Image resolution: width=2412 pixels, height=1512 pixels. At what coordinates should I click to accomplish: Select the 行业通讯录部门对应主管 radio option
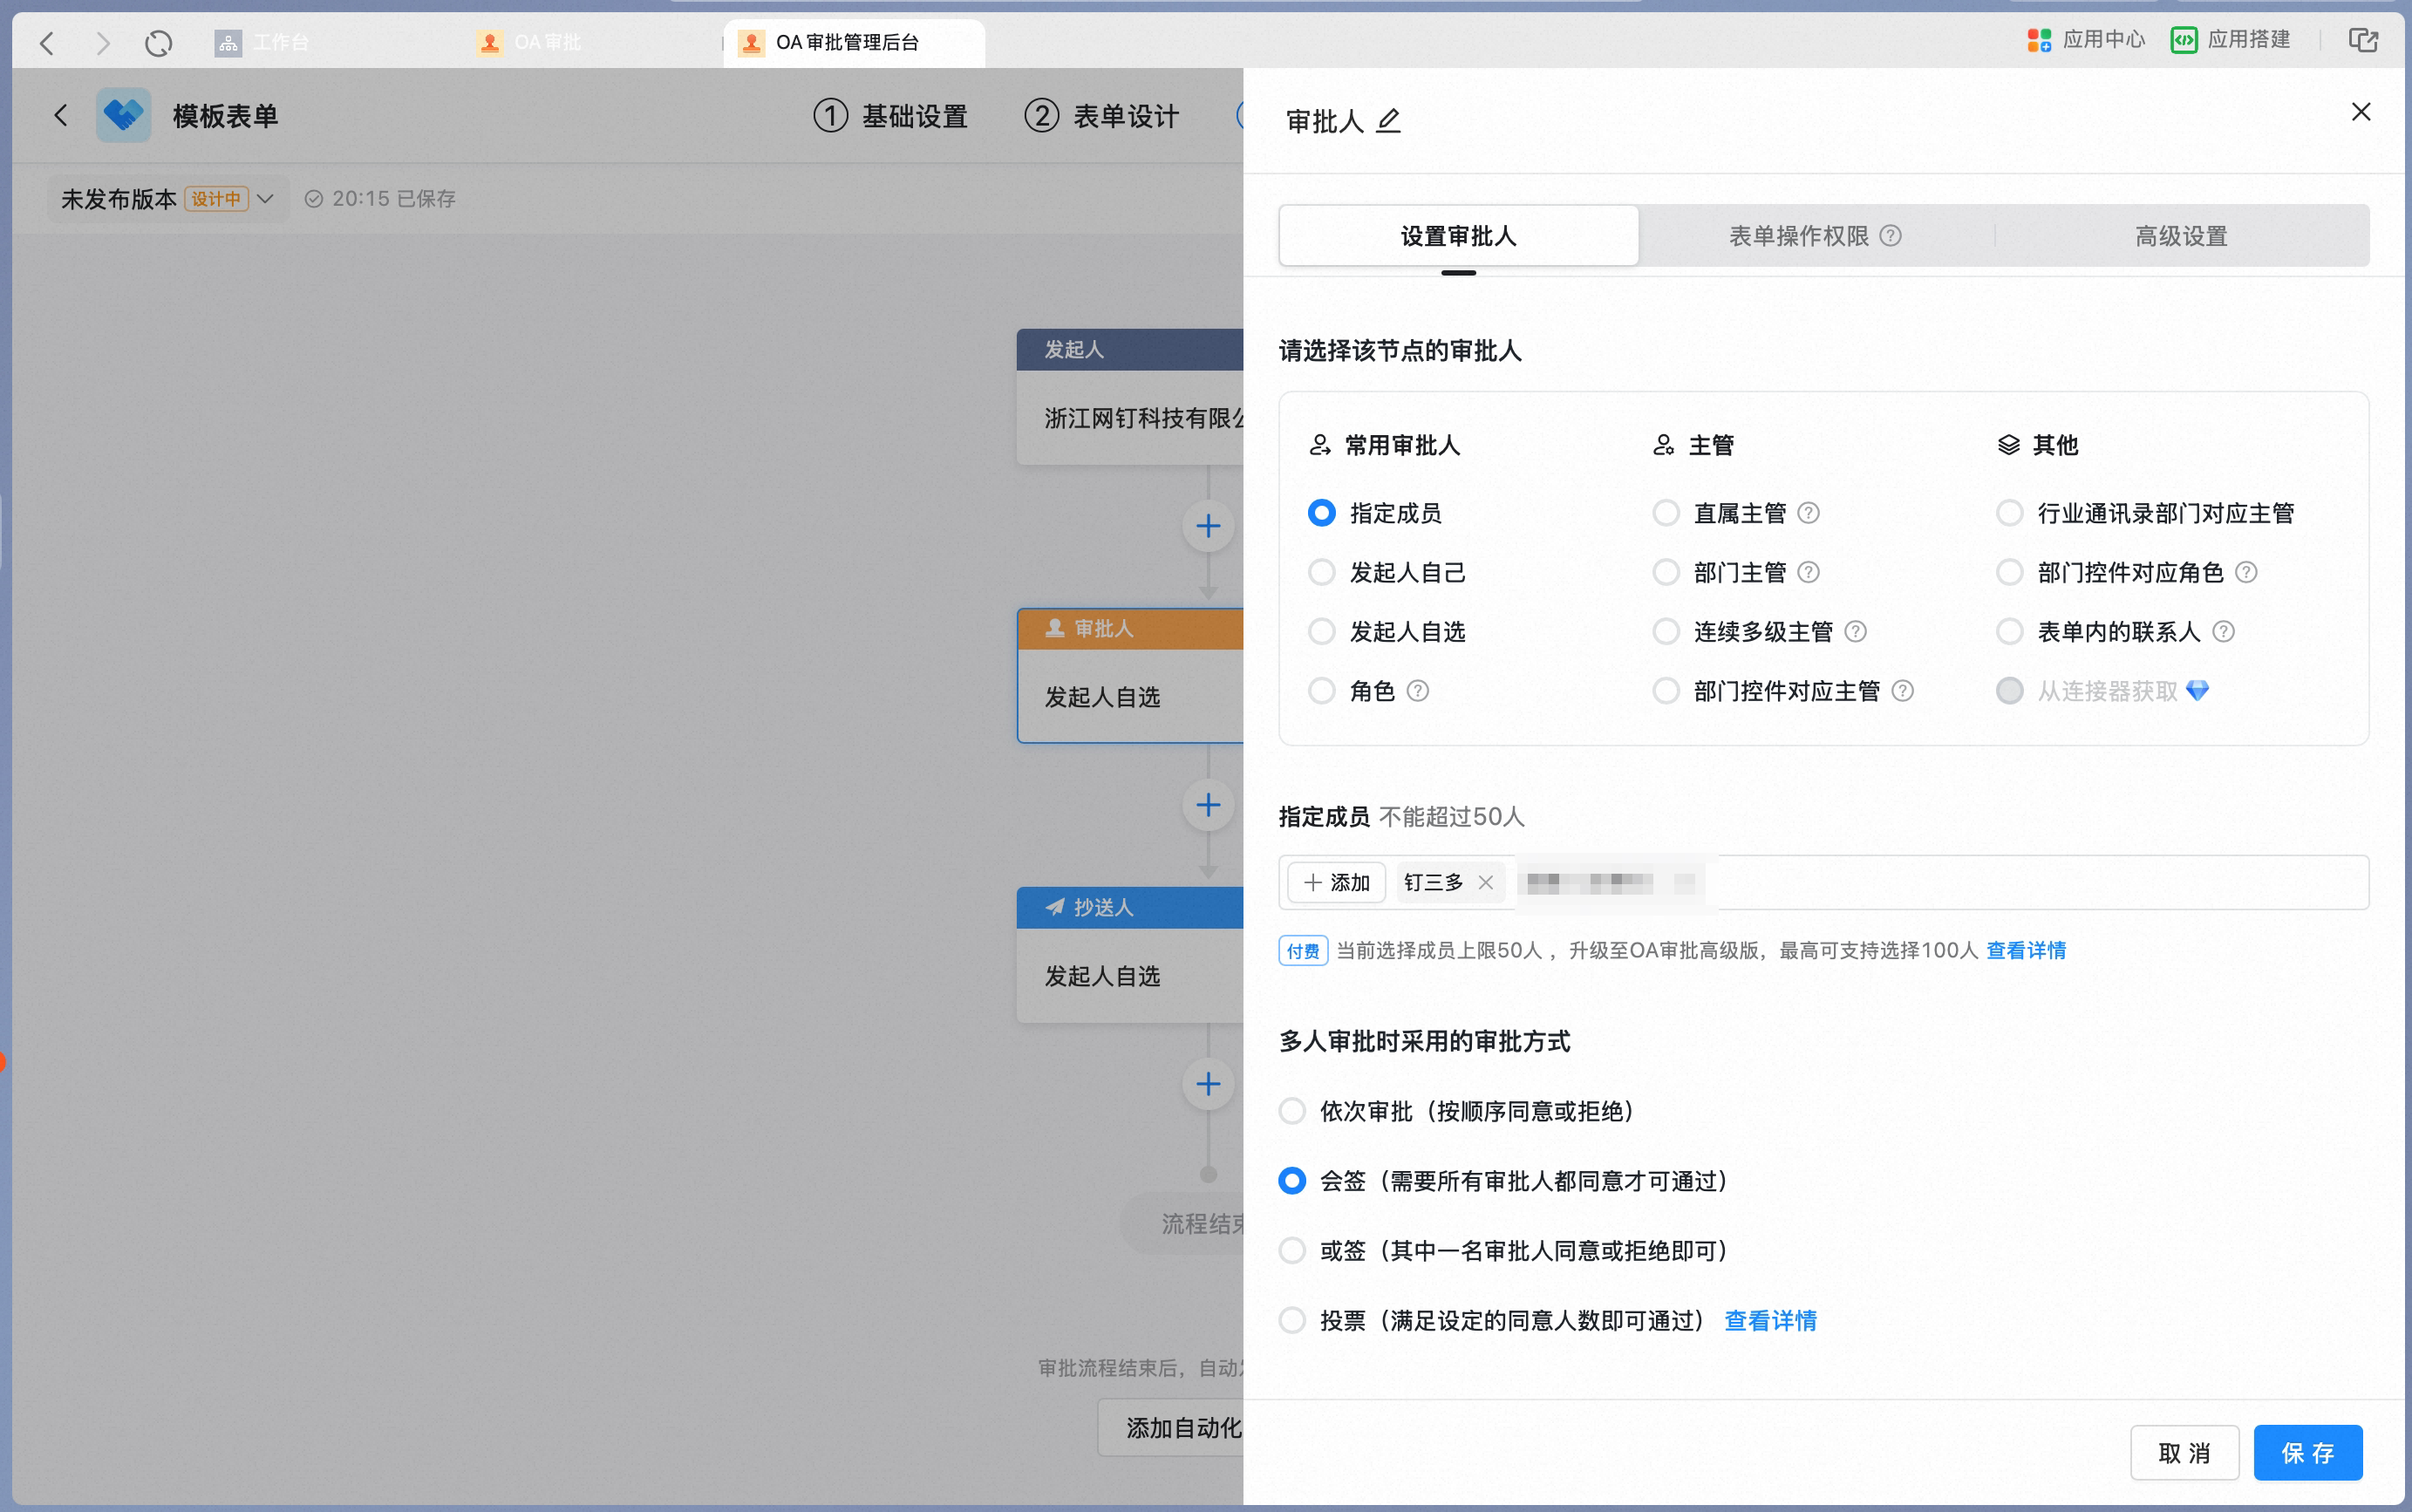click(2010, 513)
